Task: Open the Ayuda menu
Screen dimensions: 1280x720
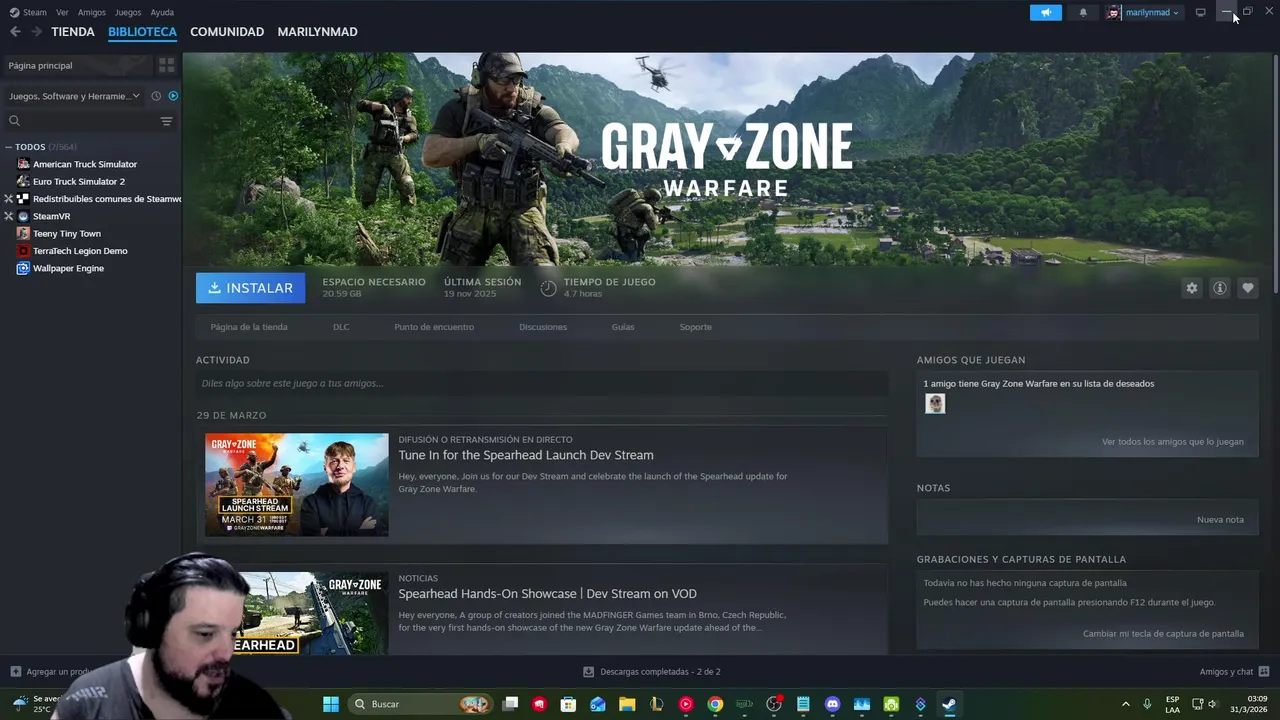Action: pyautogui.click(x=162, y=12)
